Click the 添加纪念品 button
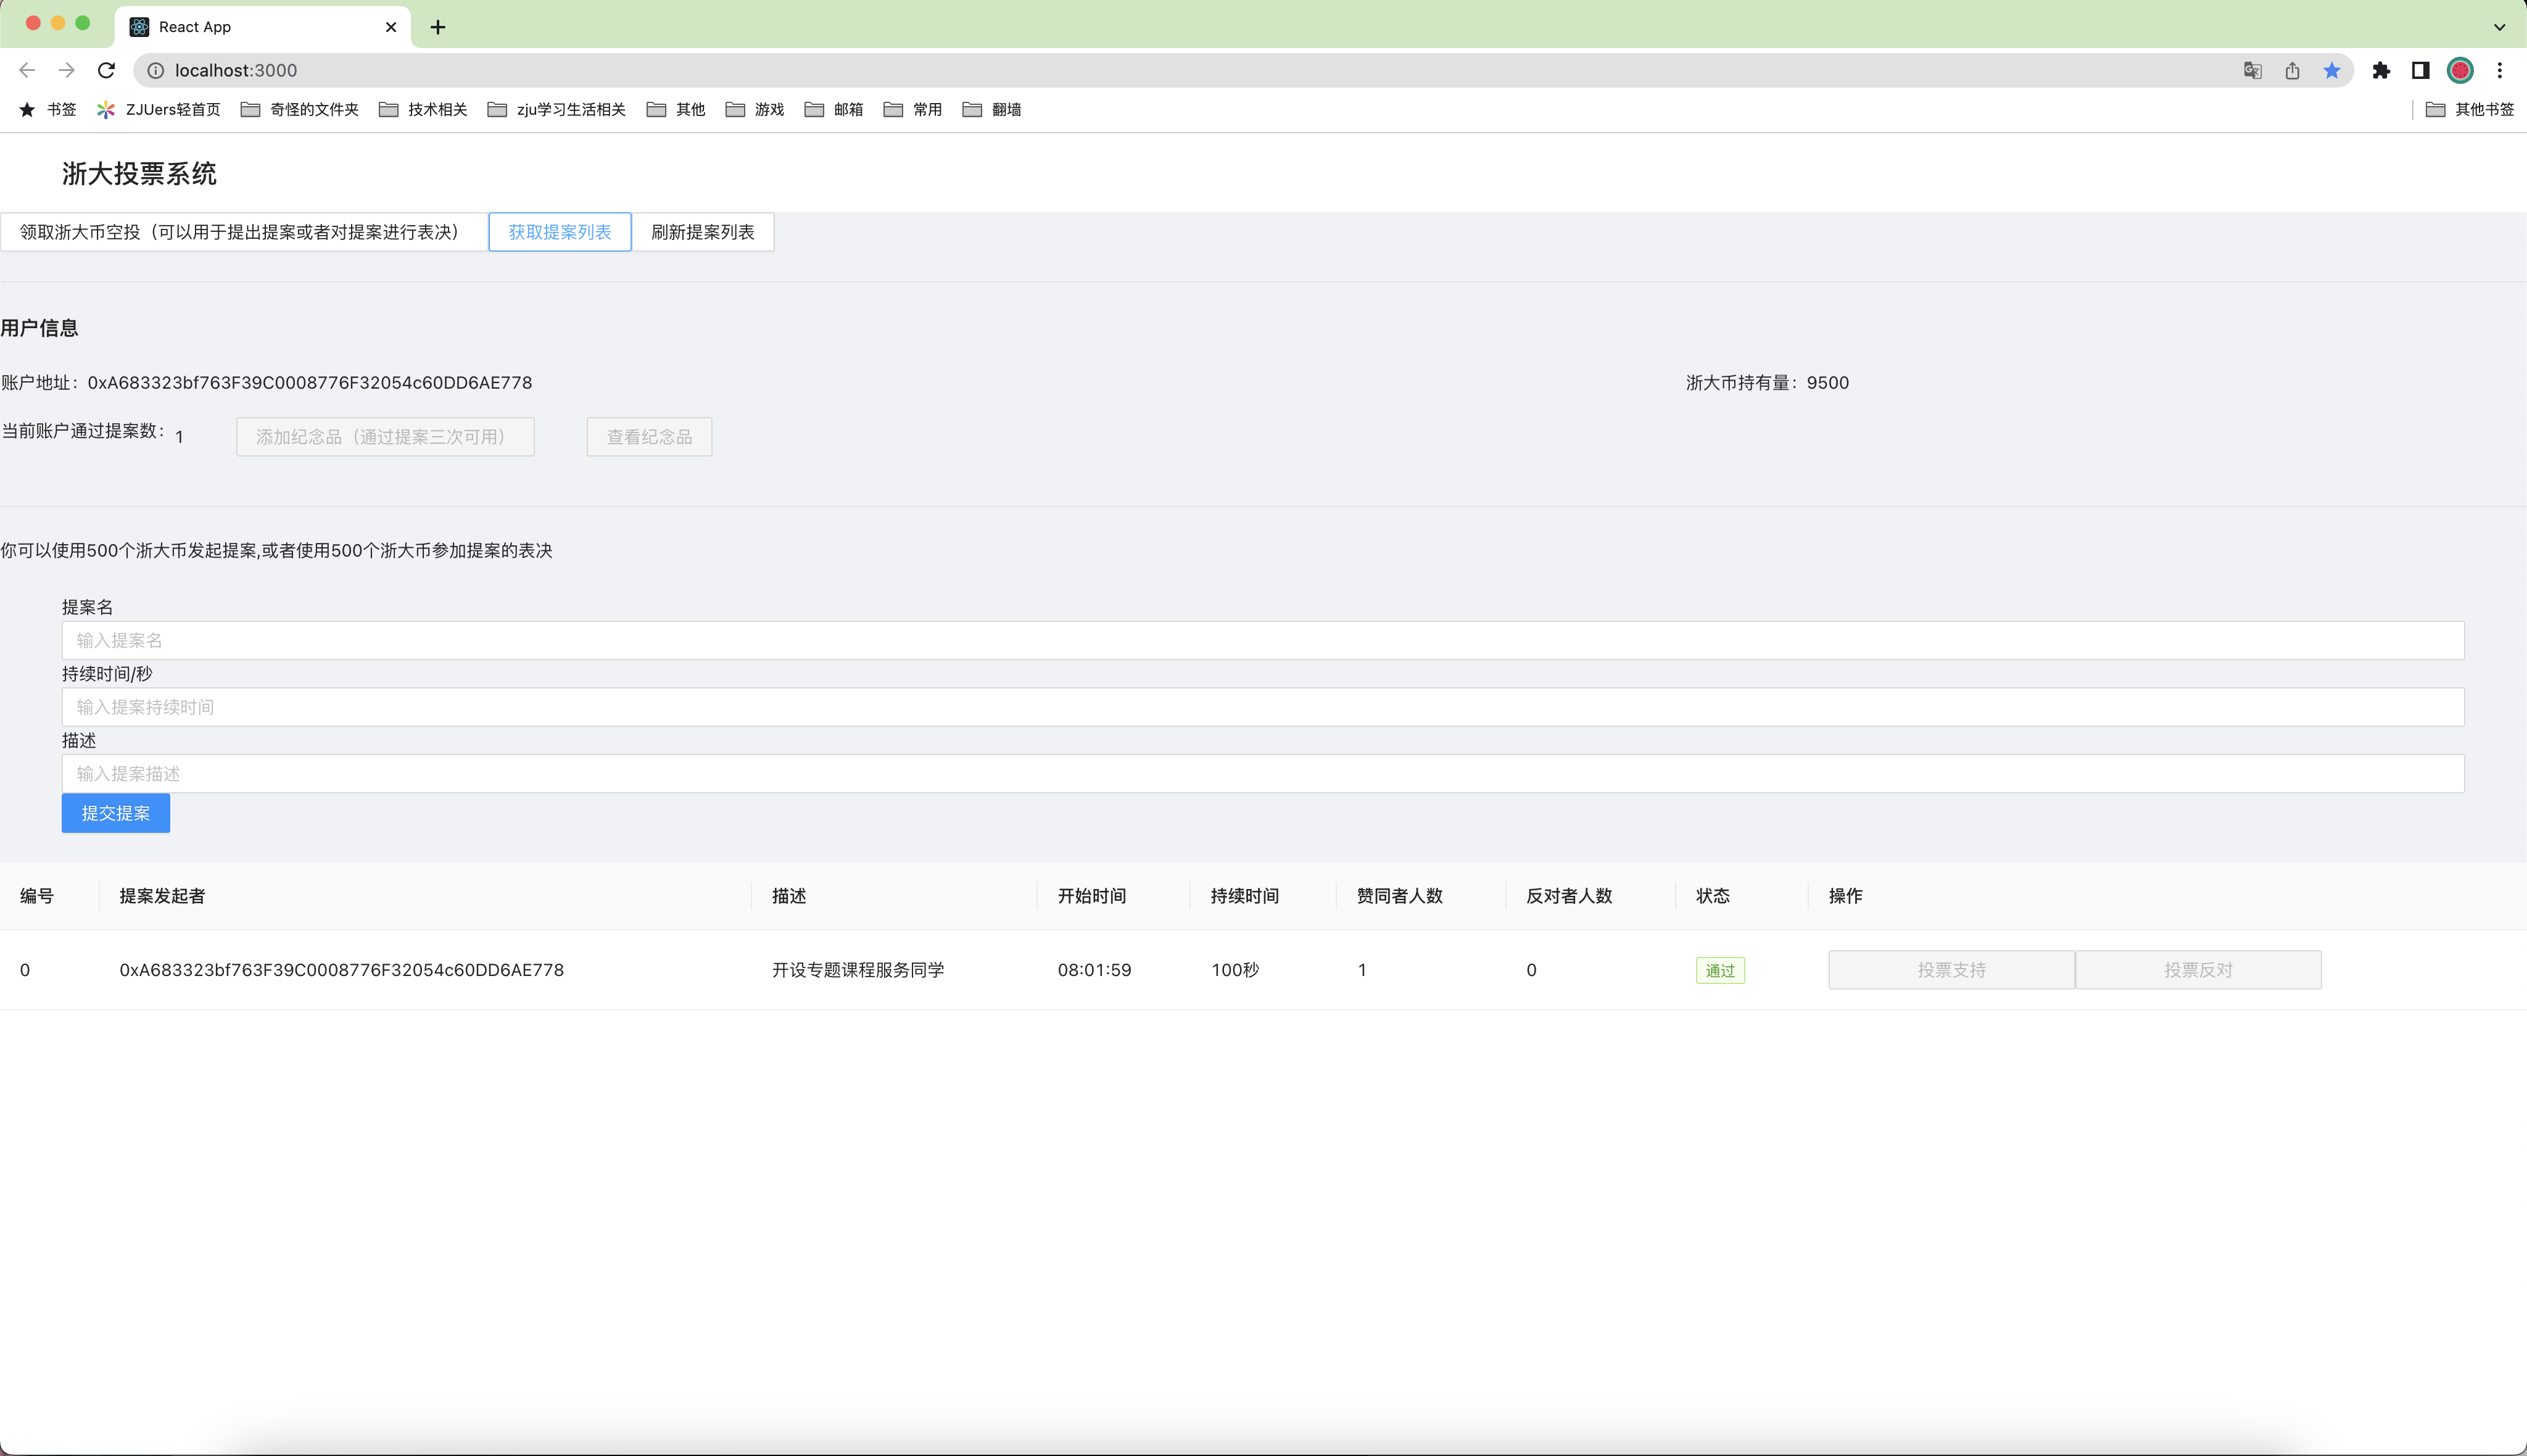The image size is (2527, 1456). click(x=385, y=437)
